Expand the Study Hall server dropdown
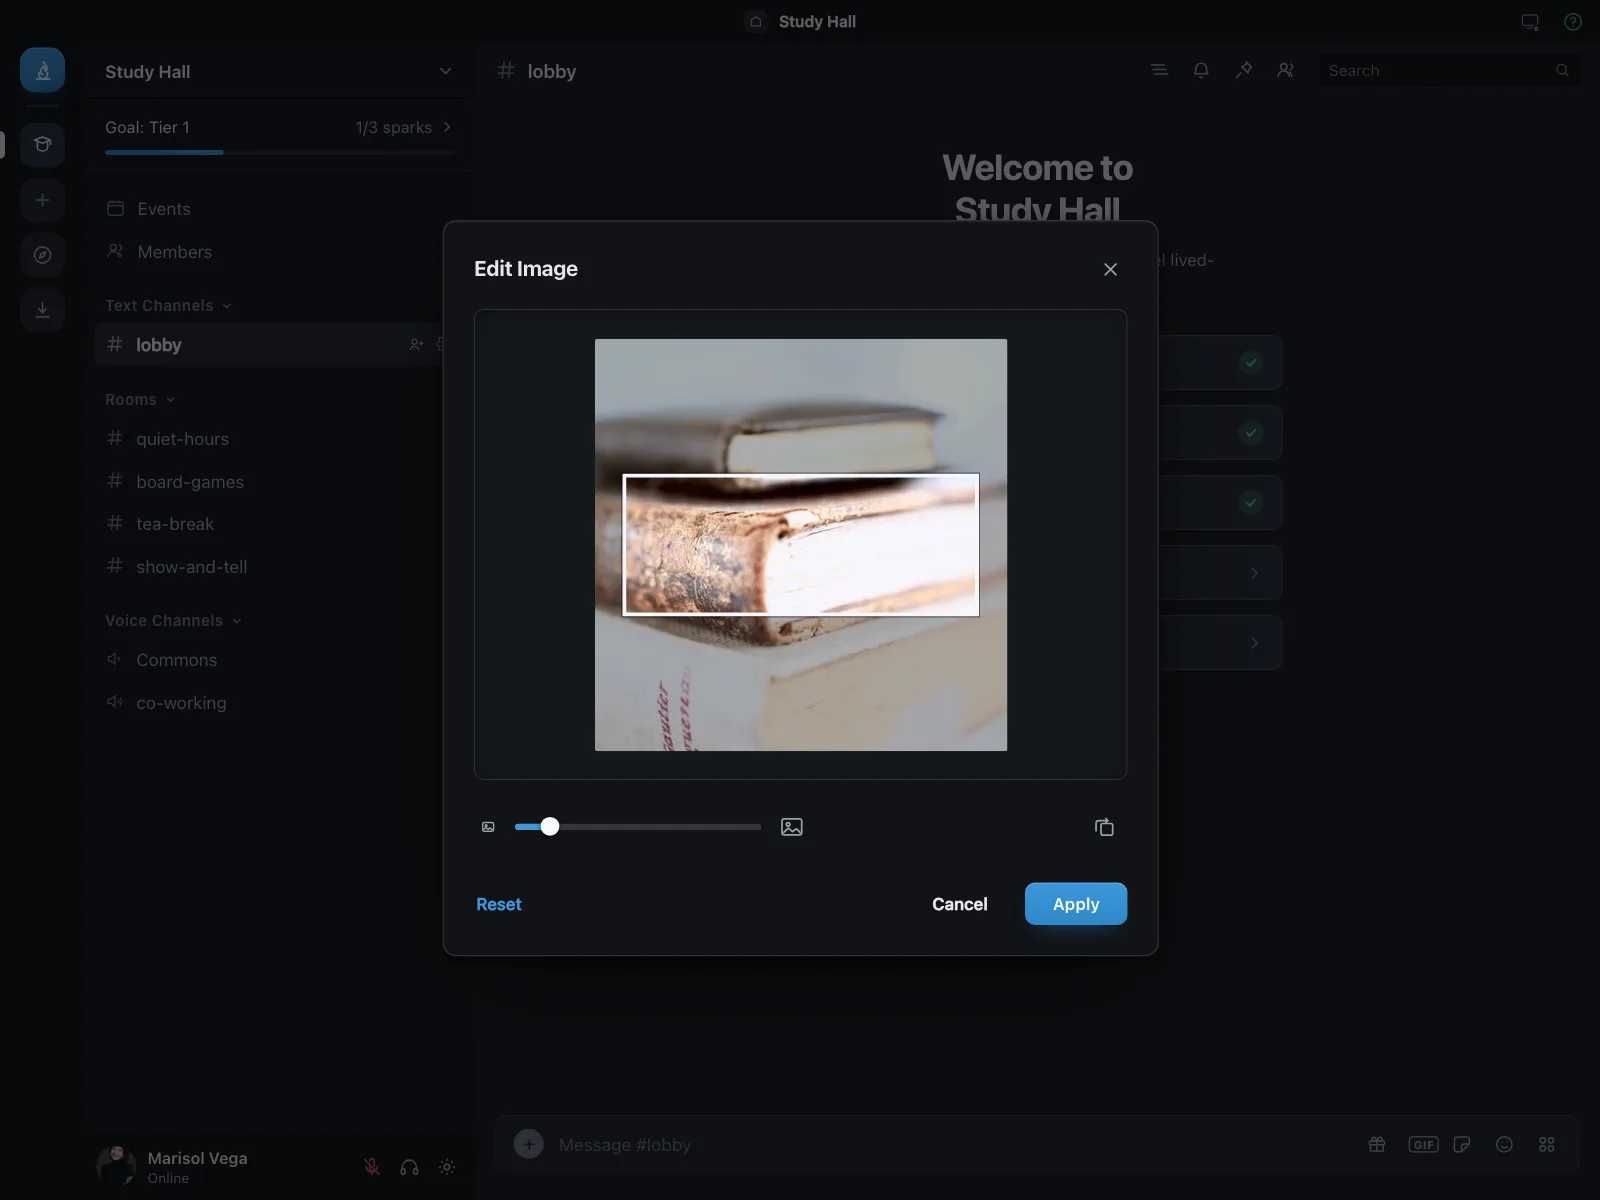Screen dimensions: 1600x1200 [x=445, y=71]
